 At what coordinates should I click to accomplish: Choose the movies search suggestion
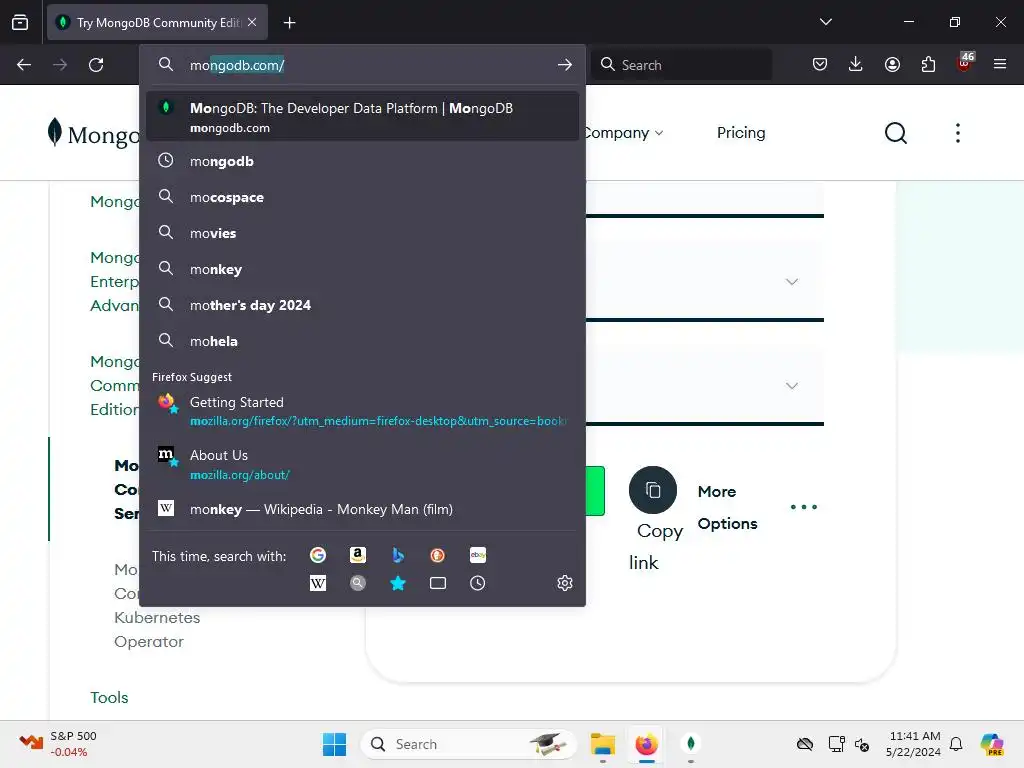(362, 233)
